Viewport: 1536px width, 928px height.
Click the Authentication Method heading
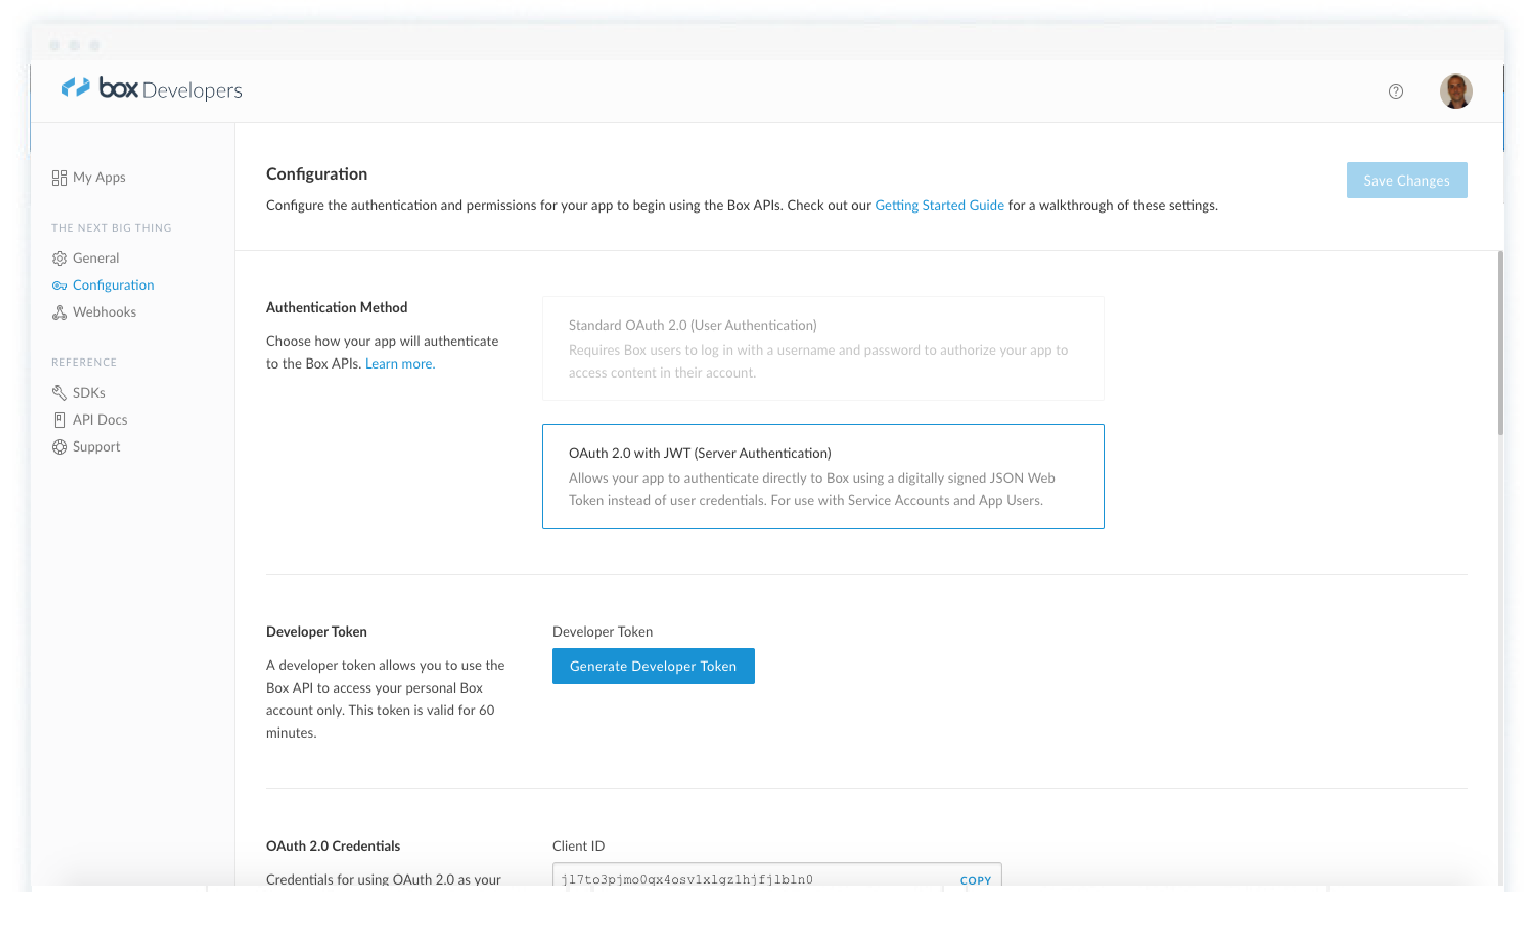[337, 307]
